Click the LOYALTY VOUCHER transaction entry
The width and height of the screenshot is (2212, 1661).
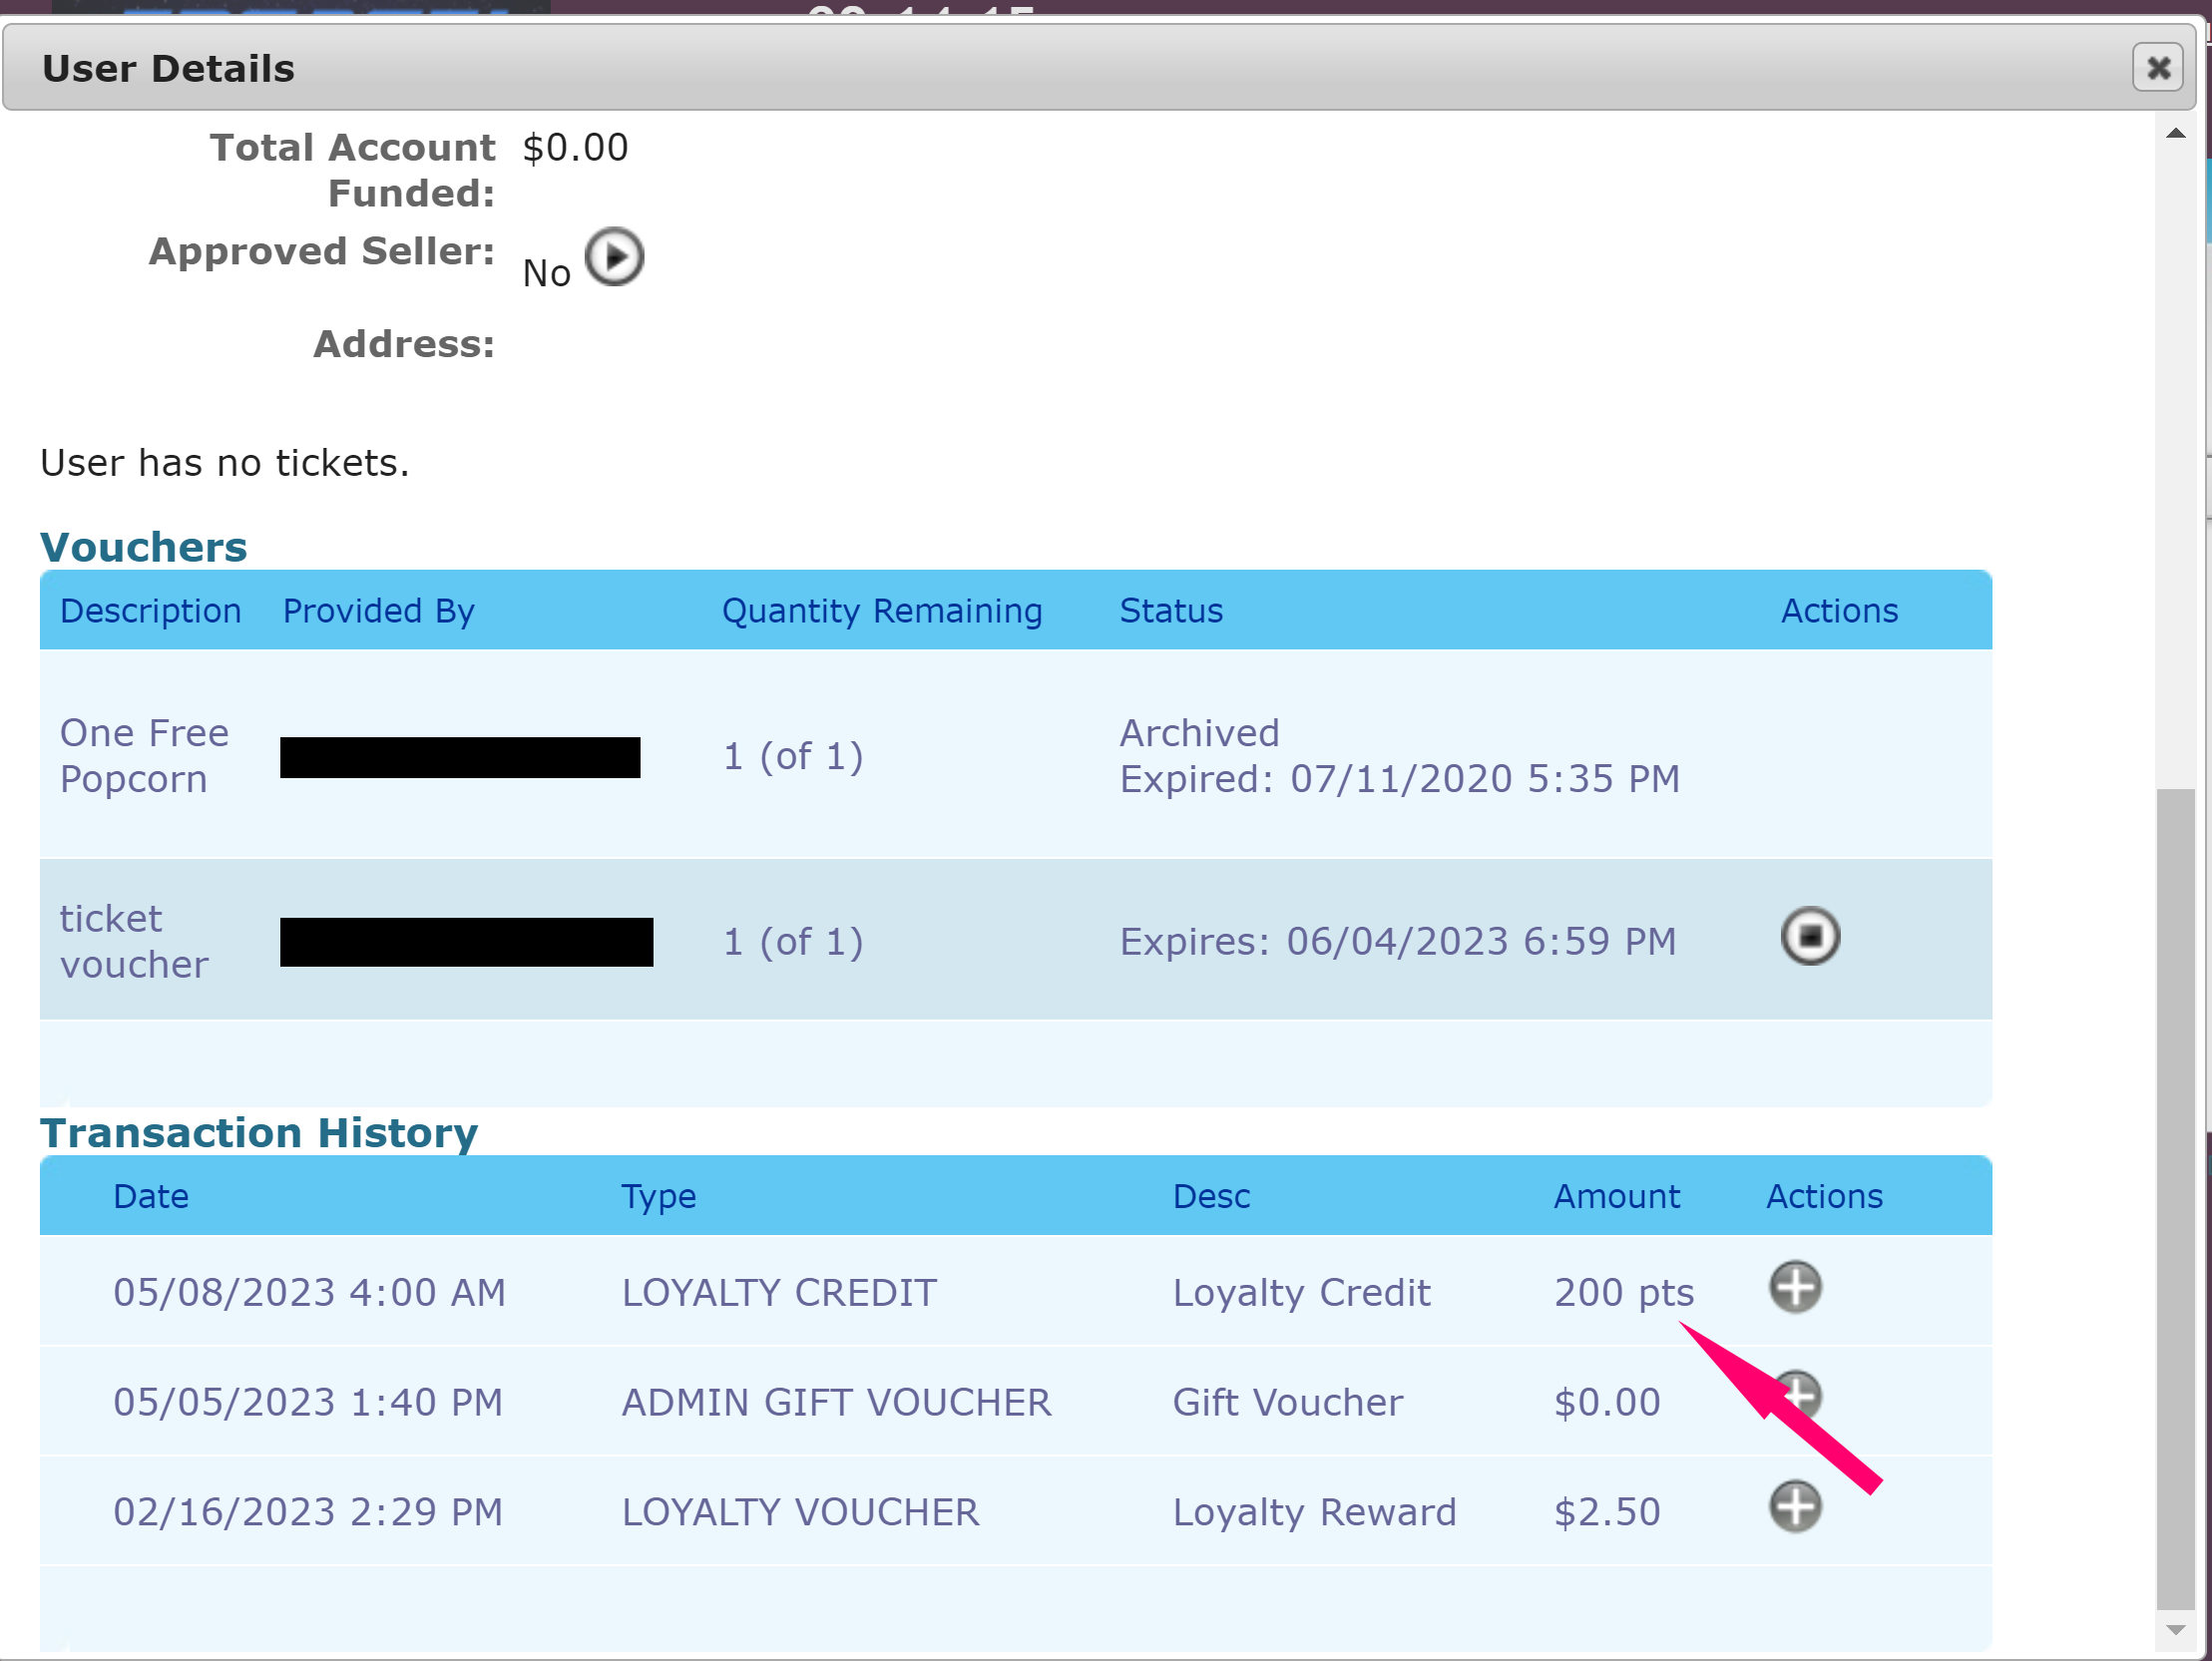click(800, 1512)
